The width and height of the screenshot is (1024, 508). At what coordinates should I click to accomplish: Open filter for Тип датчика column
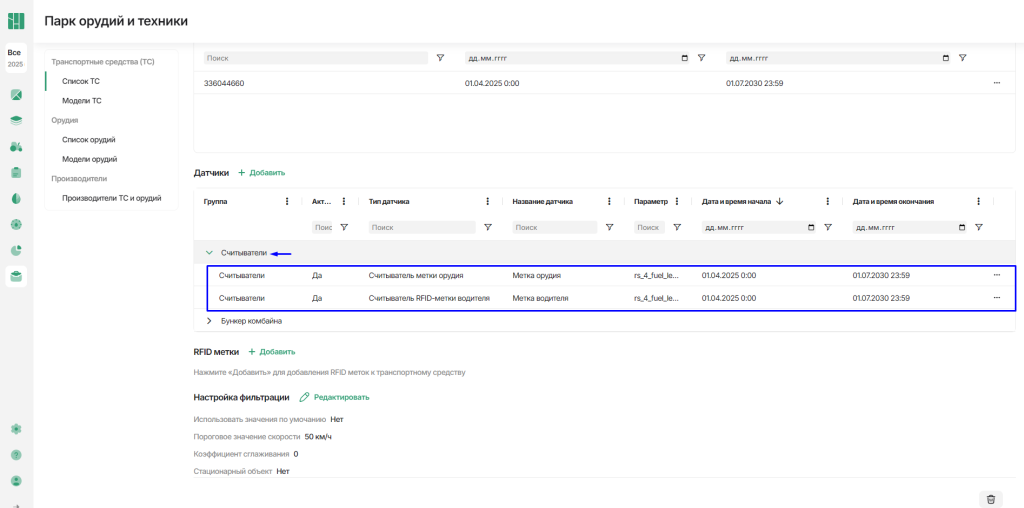488,228
